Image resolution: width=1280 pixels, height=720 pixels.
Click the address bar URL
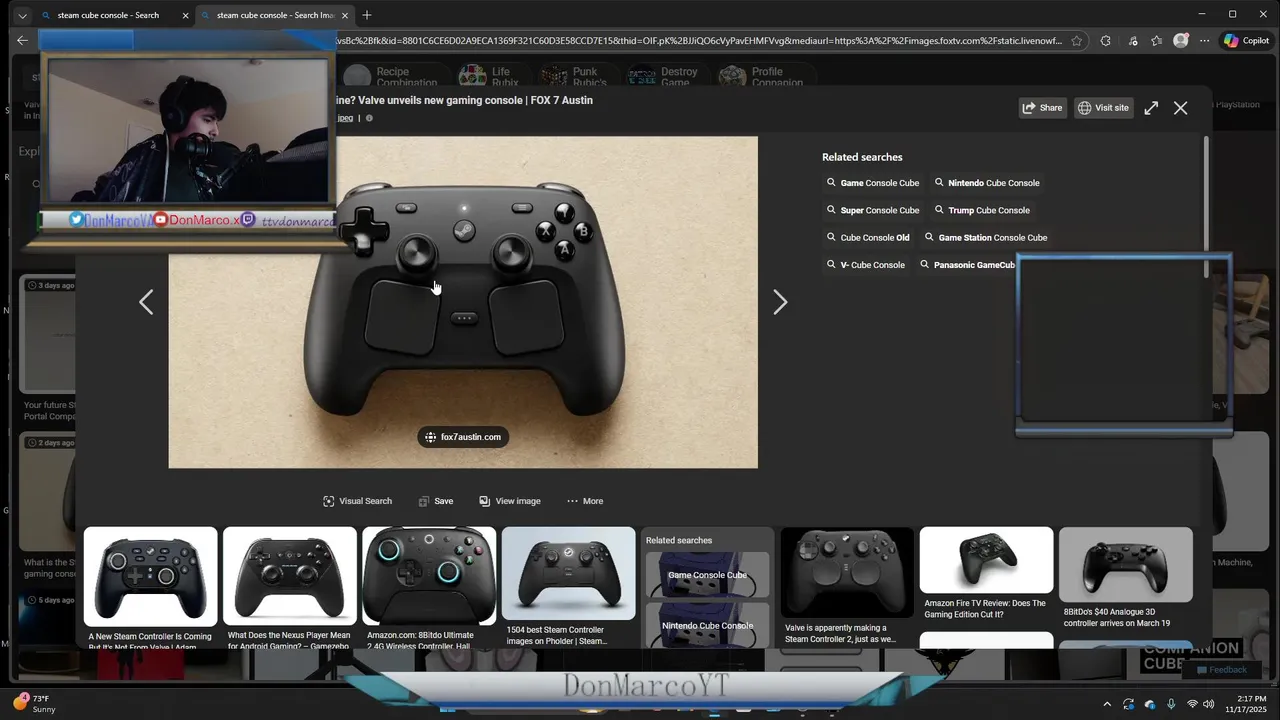[698, 41]
